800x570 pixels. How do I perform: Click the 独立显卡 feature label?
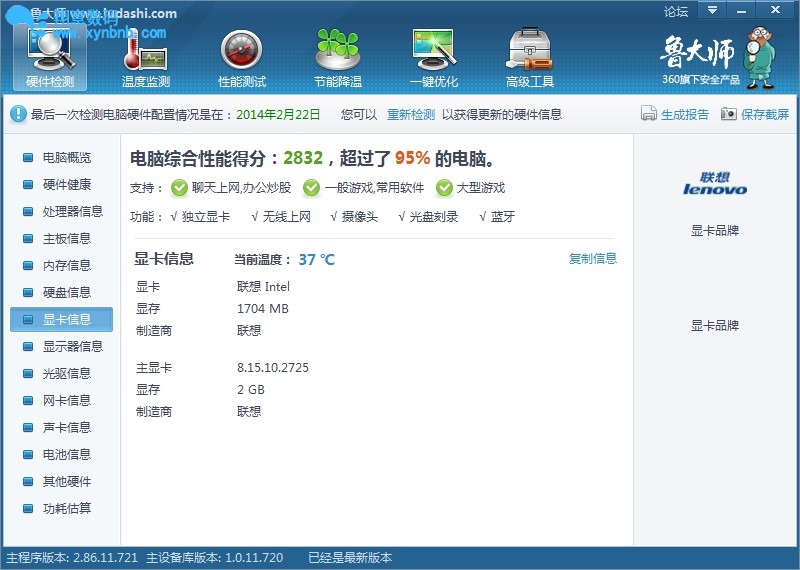click(206, 217)
